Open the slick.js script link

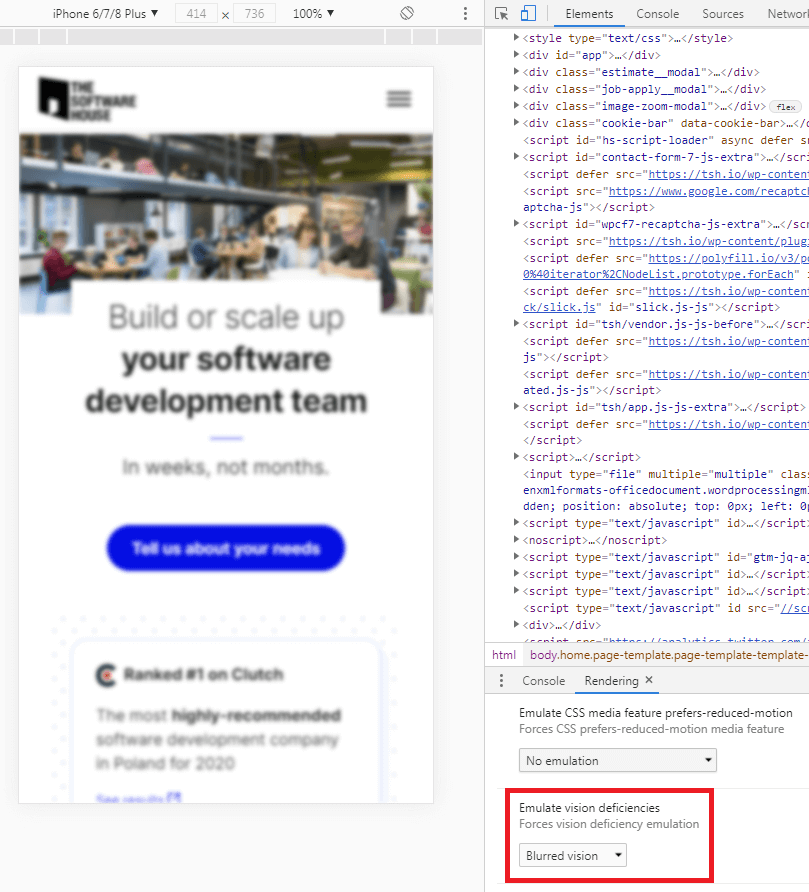point(559,307)
